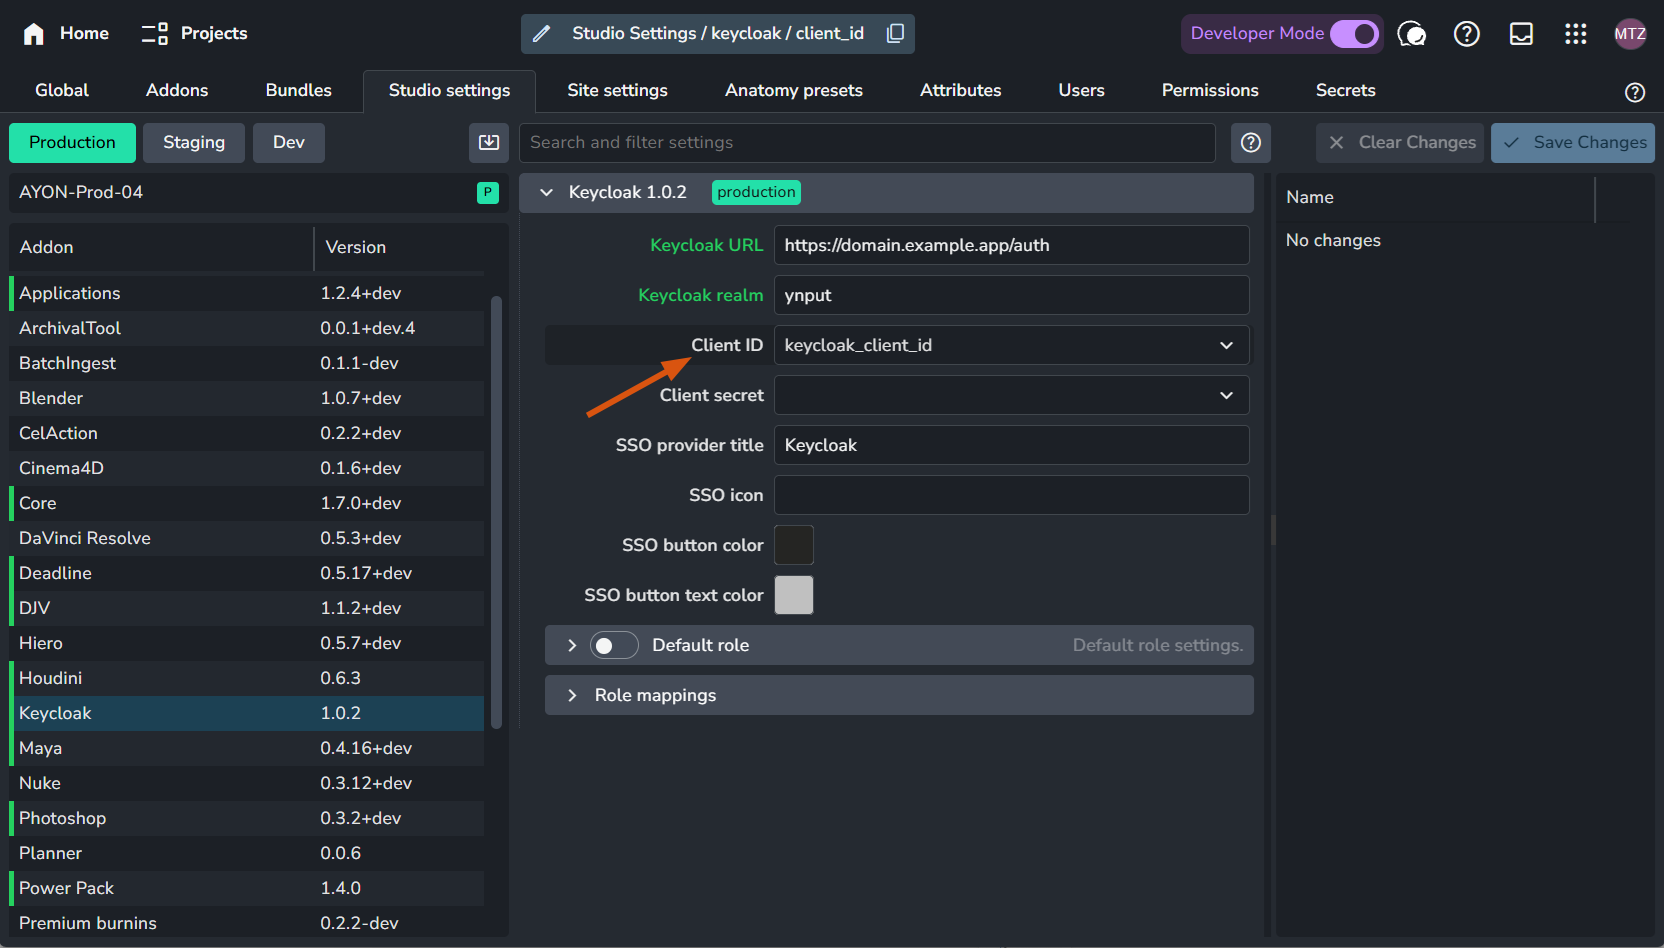1664x948 pixels.
Task: Open the Projects menu icon
Action: pyautogui.click(x=155, y=34)
